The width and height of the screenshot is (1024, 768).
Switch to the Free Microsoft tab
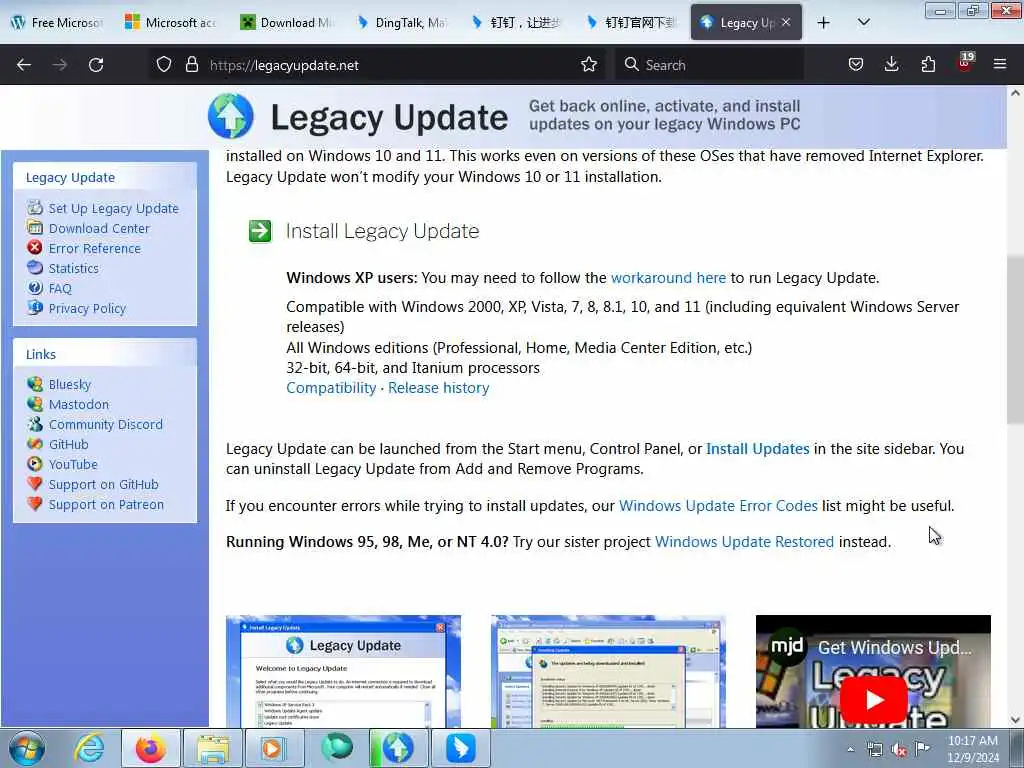(58, 23)
